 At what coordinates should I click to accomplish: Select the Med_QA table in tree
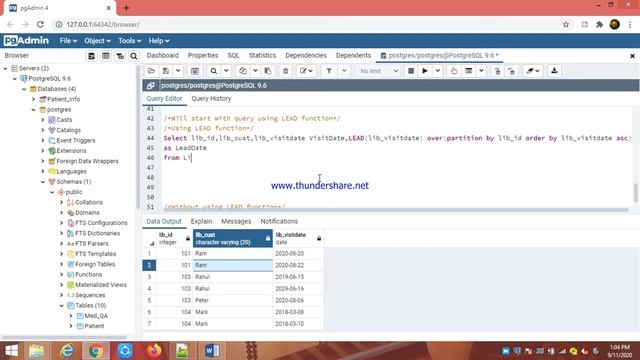[96, 316]
